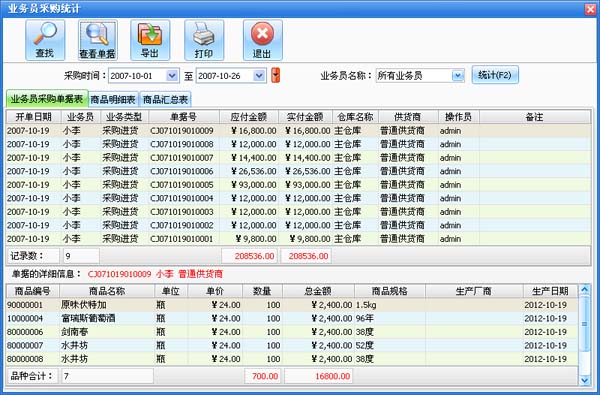Select order CJ071019010006 row
The image size is (600, 395).
click(298, 171)
